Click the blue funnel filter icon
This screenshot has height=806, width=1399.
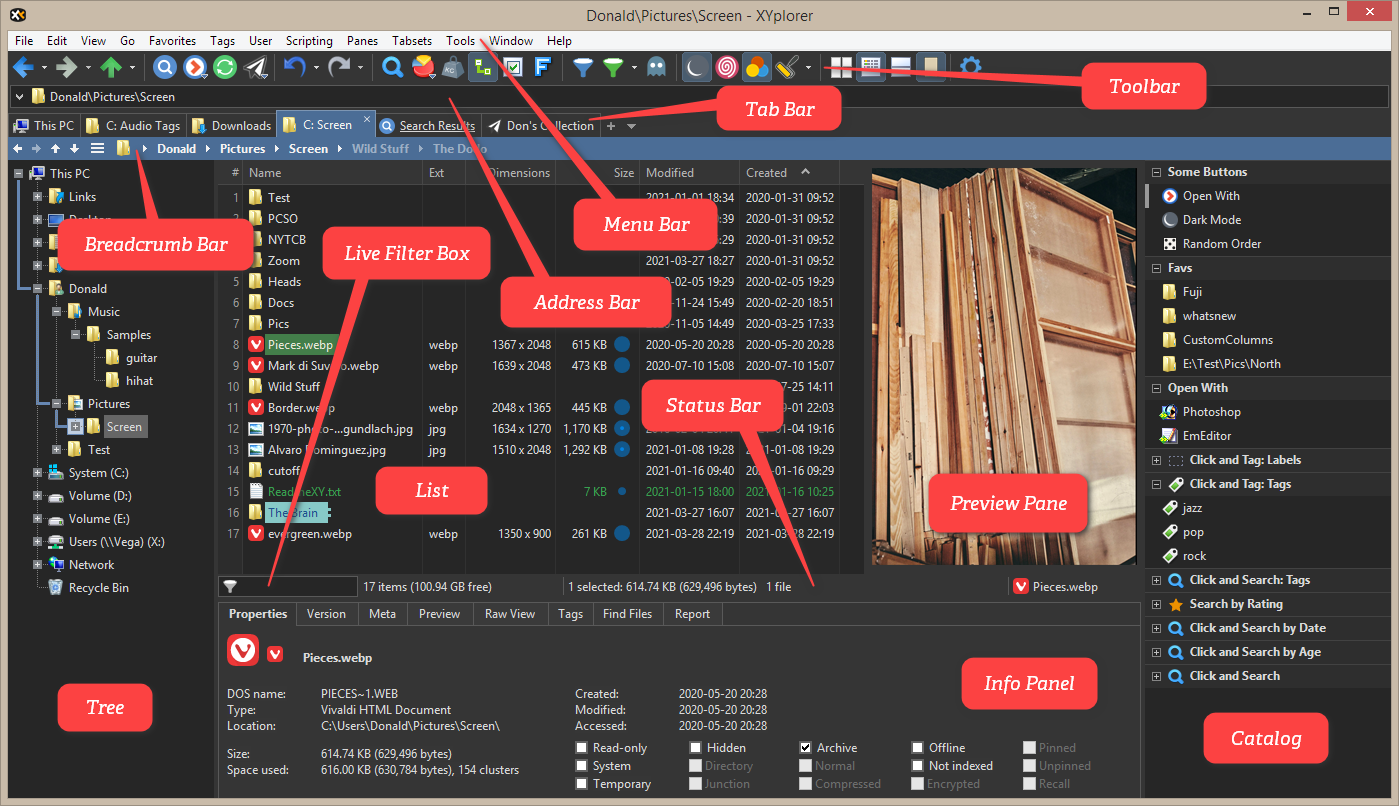582,67
